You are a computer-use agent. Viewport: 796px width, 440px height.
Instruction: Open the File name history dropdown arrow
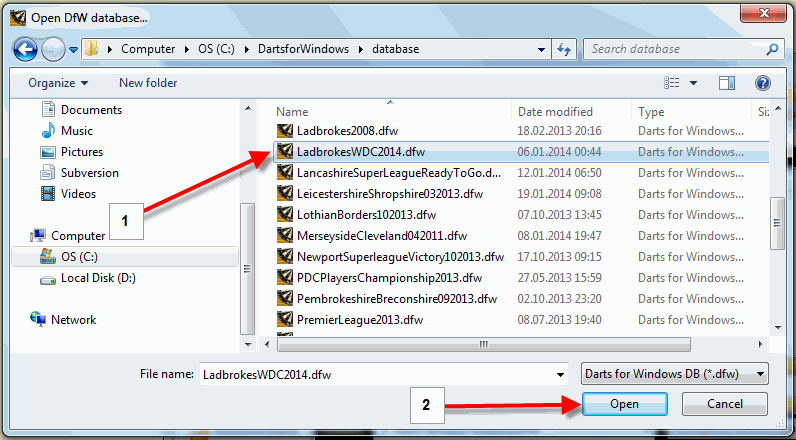(558, 374)
